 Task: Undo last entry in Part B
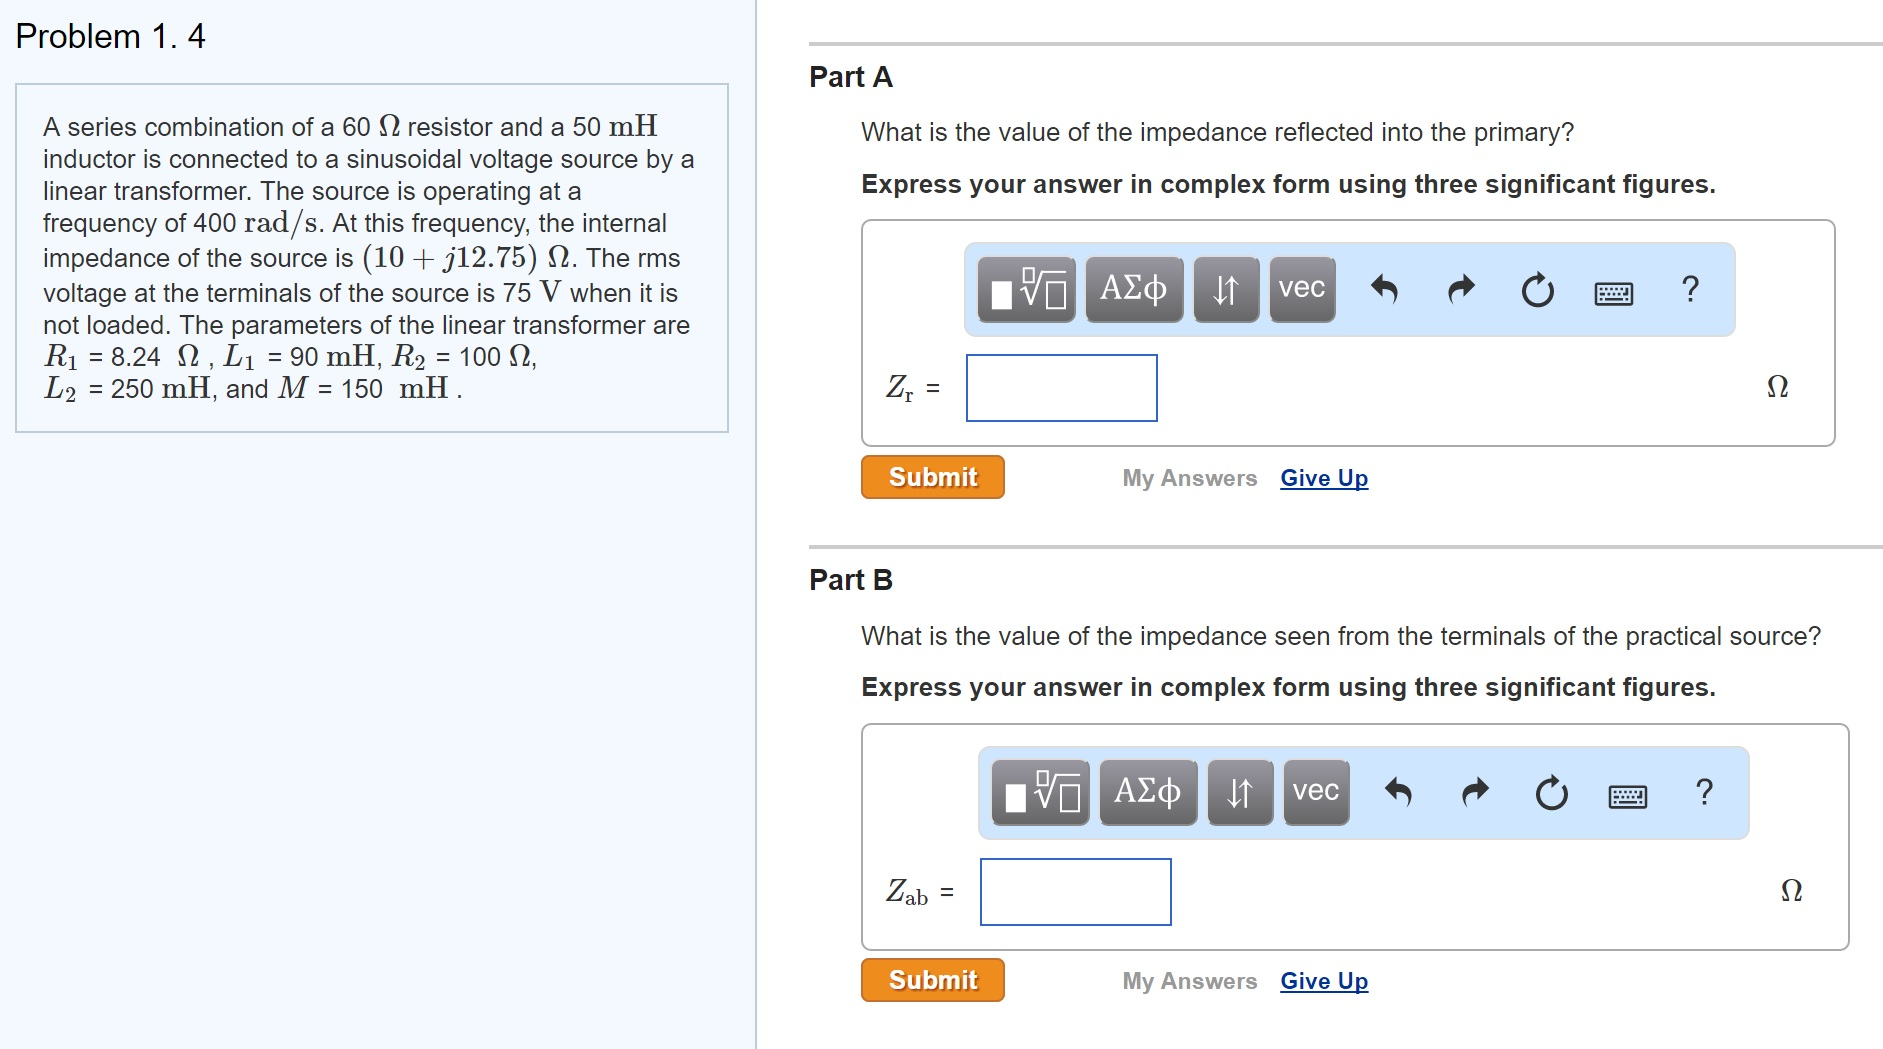tap(1398, 793)
